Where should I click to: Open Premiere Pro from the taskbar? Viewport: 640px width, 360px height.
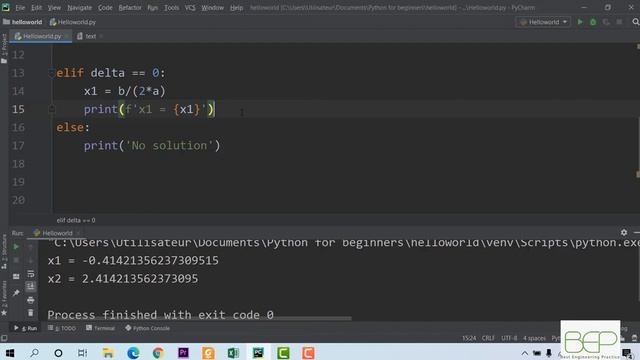coord(183,353)
